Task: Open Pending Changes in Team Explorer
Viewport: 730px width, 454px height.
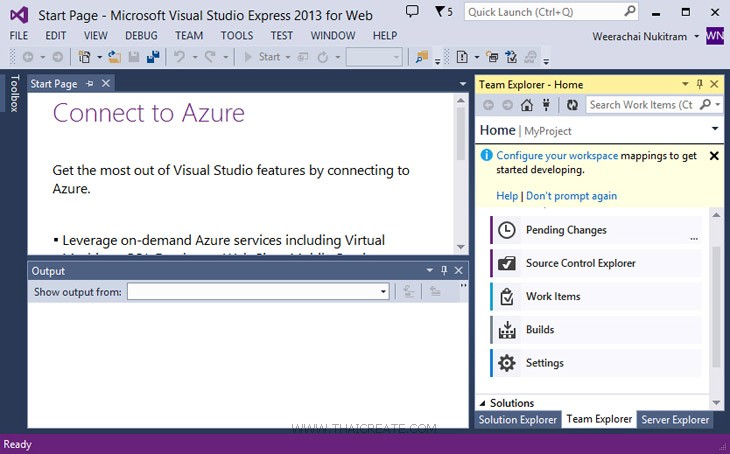Action: coord(596,230)
